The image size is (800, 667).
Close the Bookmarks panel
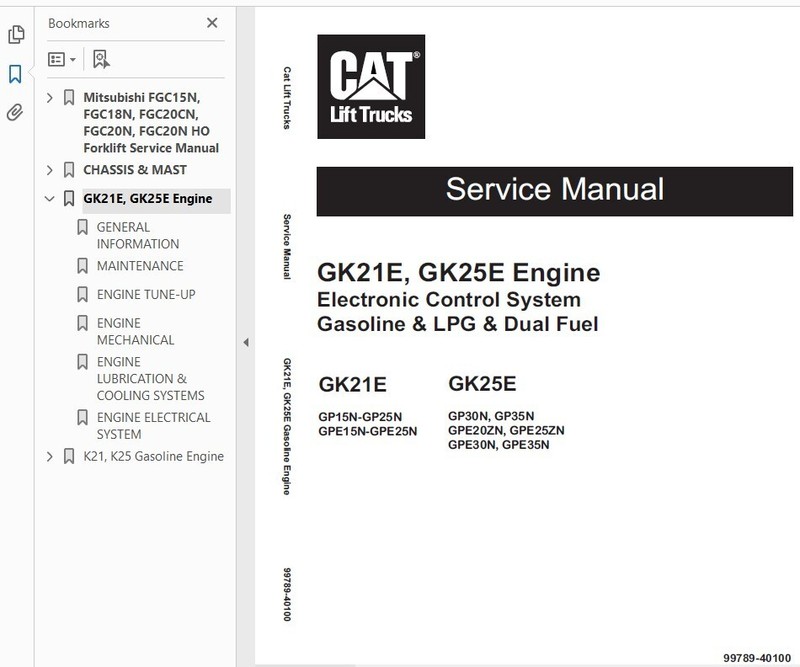[212, 22]
